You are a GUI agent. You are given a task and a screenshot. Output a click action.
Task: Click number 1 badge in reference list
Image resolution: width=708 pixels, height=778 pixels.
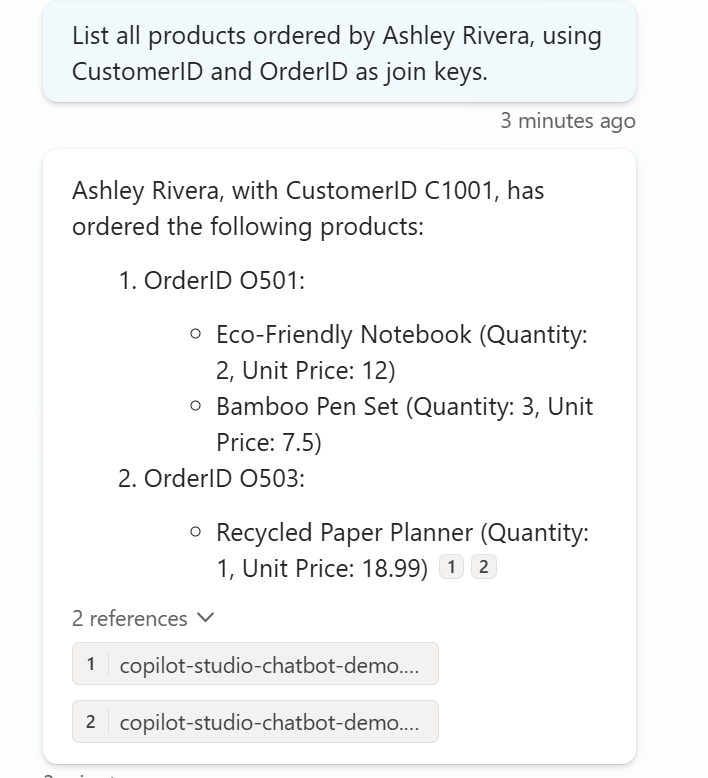[x=91, y=664]
